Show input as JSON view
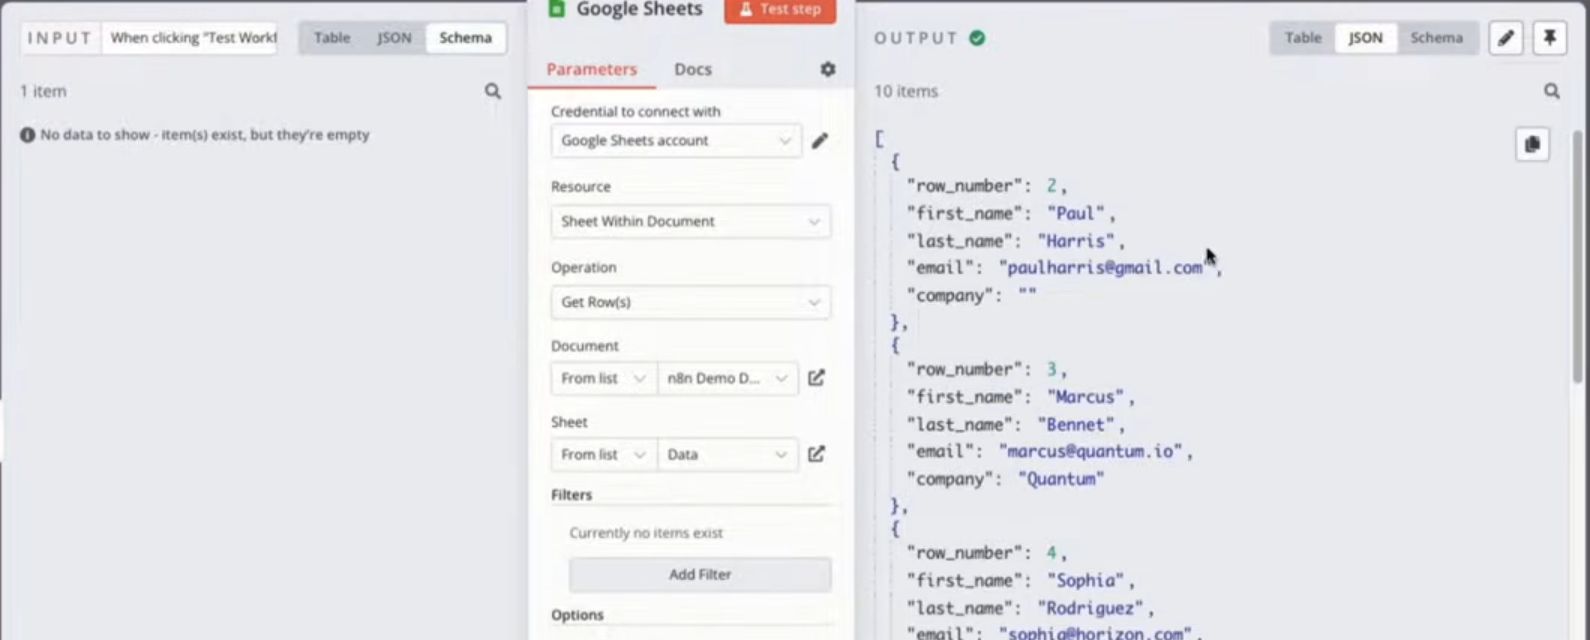This screenshot has height=640, width=1590. click(394, 38)
